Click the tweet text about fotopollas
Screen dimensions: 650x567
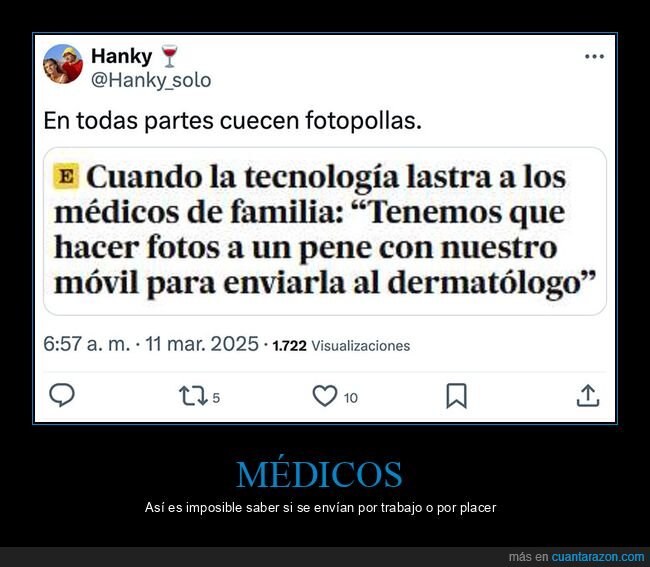(233, 121)
